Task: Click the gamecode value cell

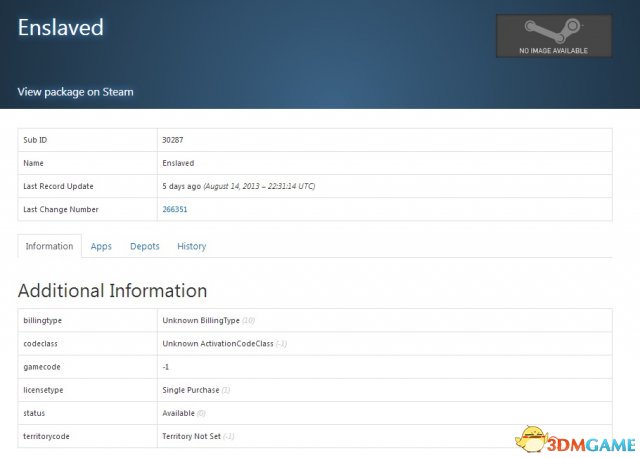Action: [166, 367]
